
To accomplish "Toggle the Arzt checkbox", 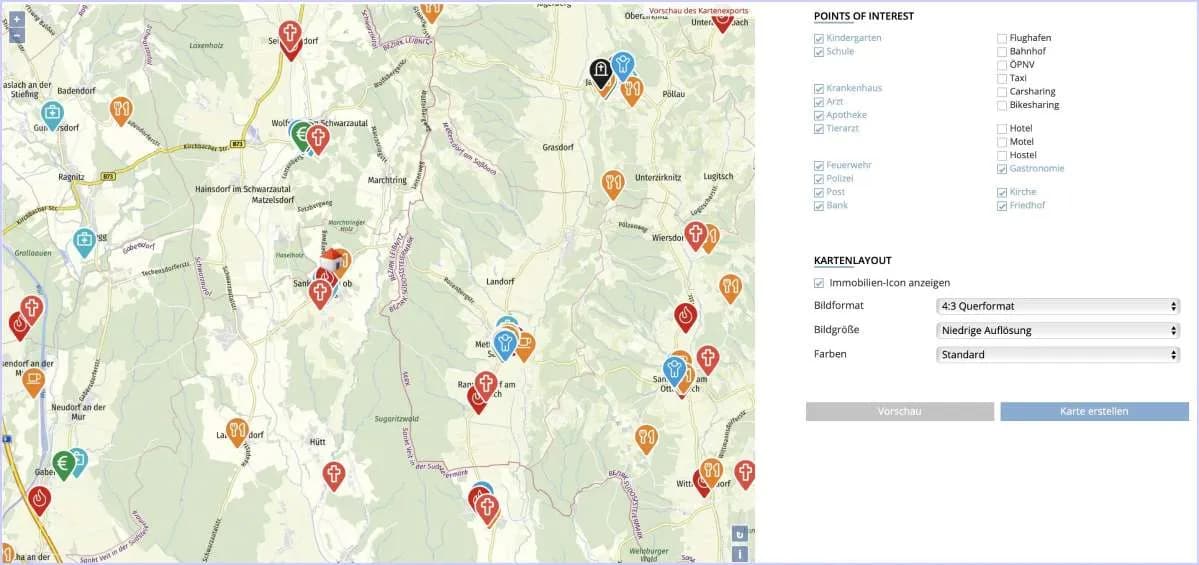I will pos(819,102).
